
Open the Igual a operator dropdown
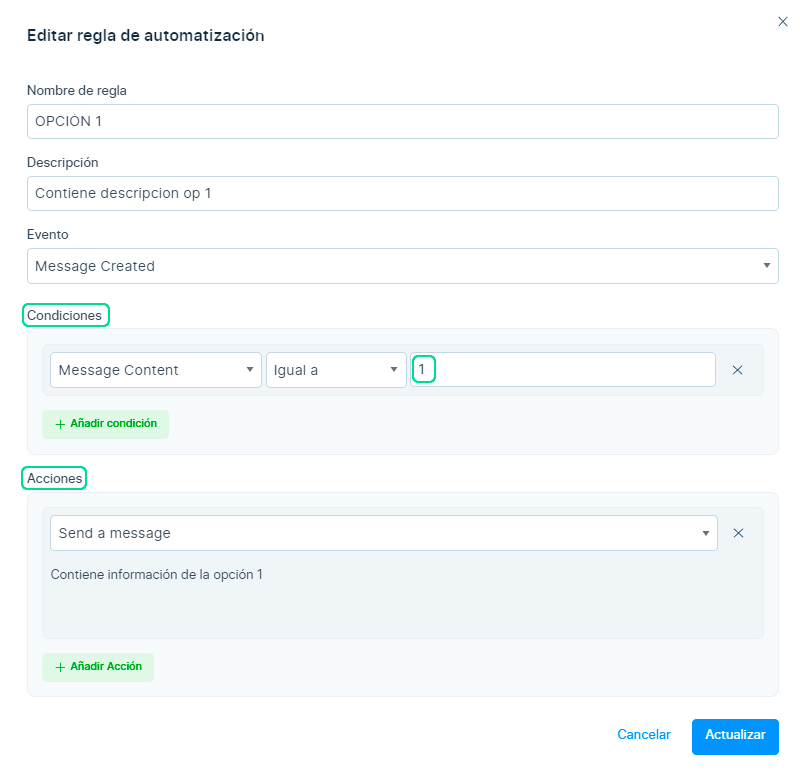(x=336, y=370)
